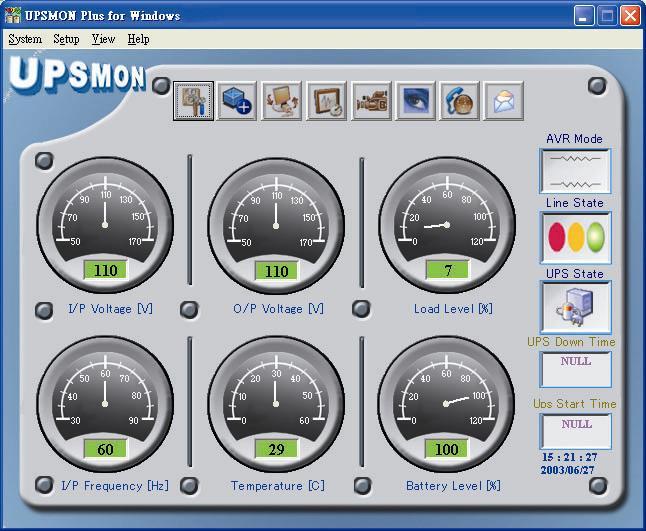Click the Line State traffic light indicator
Screen dimensions: 646x531
(x=575, y=237)
